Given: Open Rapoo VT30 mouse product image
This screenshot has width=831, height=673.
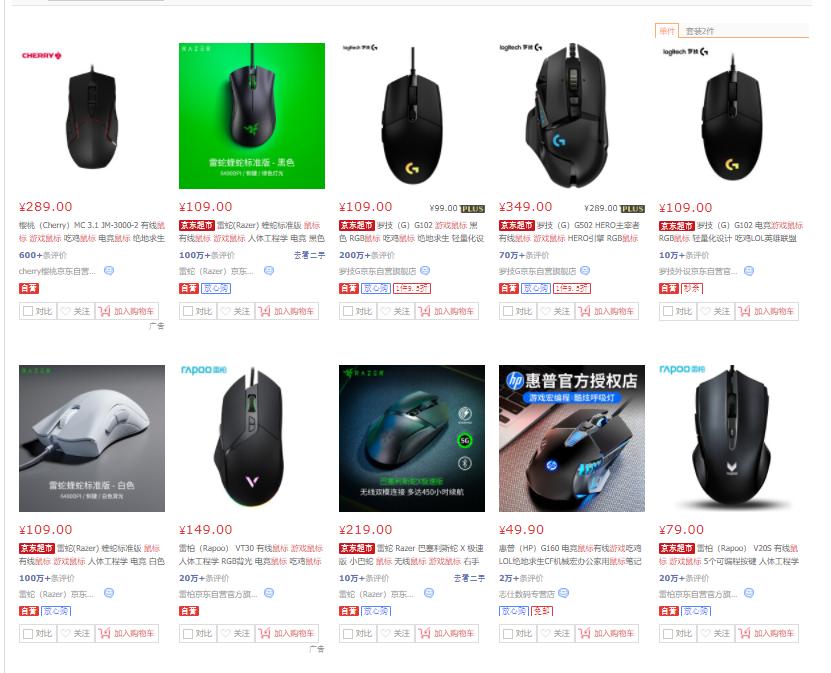Looking at the screenshot, I should [x=252, y=438].
